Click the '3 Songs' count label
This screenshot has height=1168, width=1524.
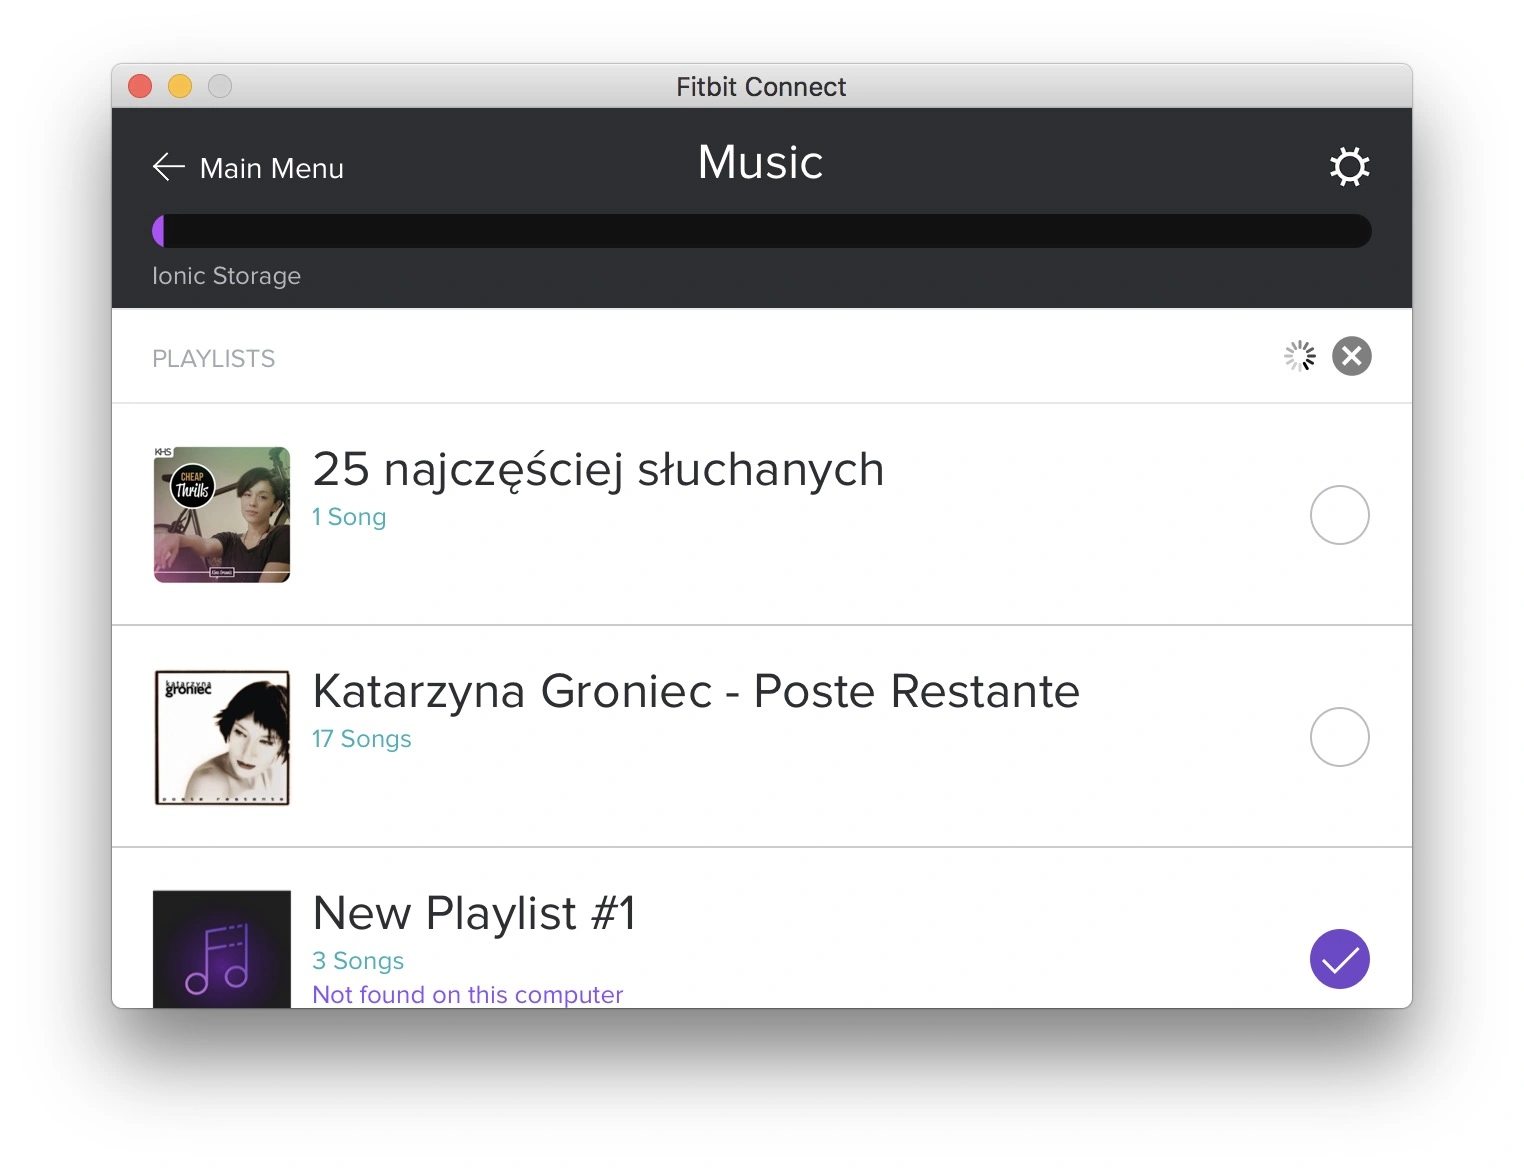pos(358,961)
